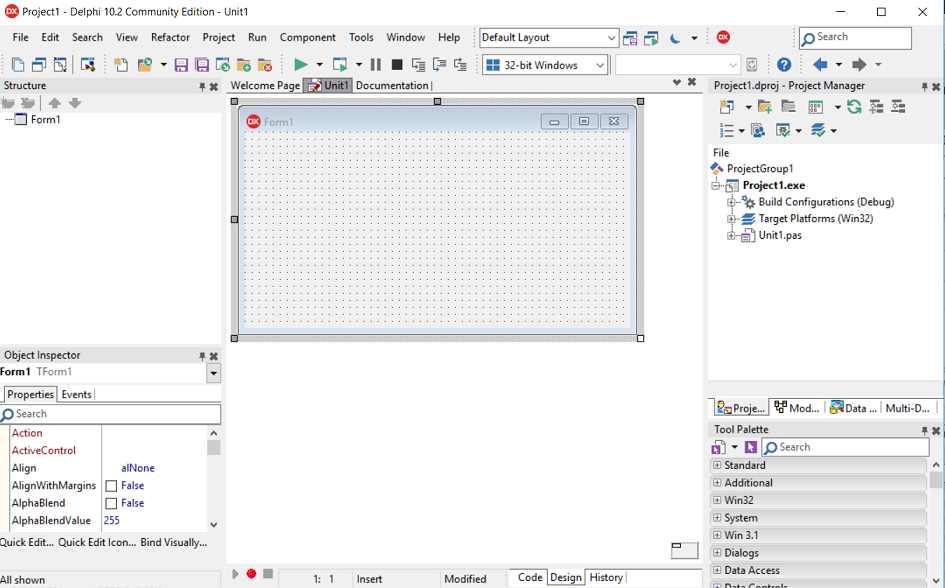Click Project Manager Expand all icon
The image size is (945, 588).
(x=876, y=107)
